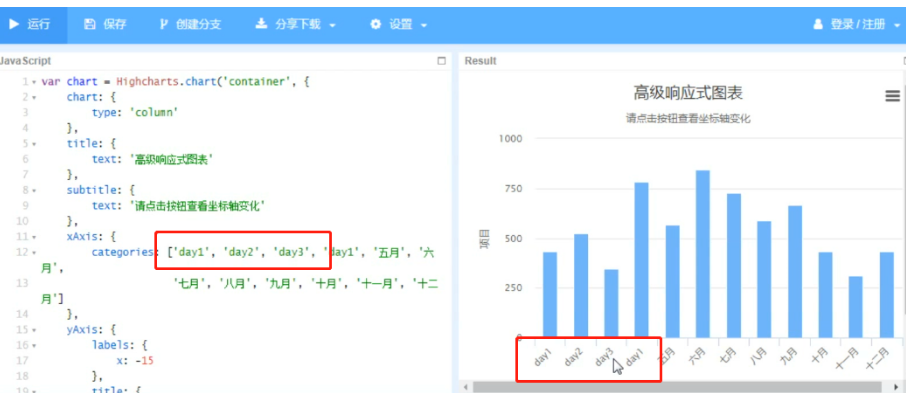
Task: Click the x-axis label 十二月
Action: pos(878,358)
